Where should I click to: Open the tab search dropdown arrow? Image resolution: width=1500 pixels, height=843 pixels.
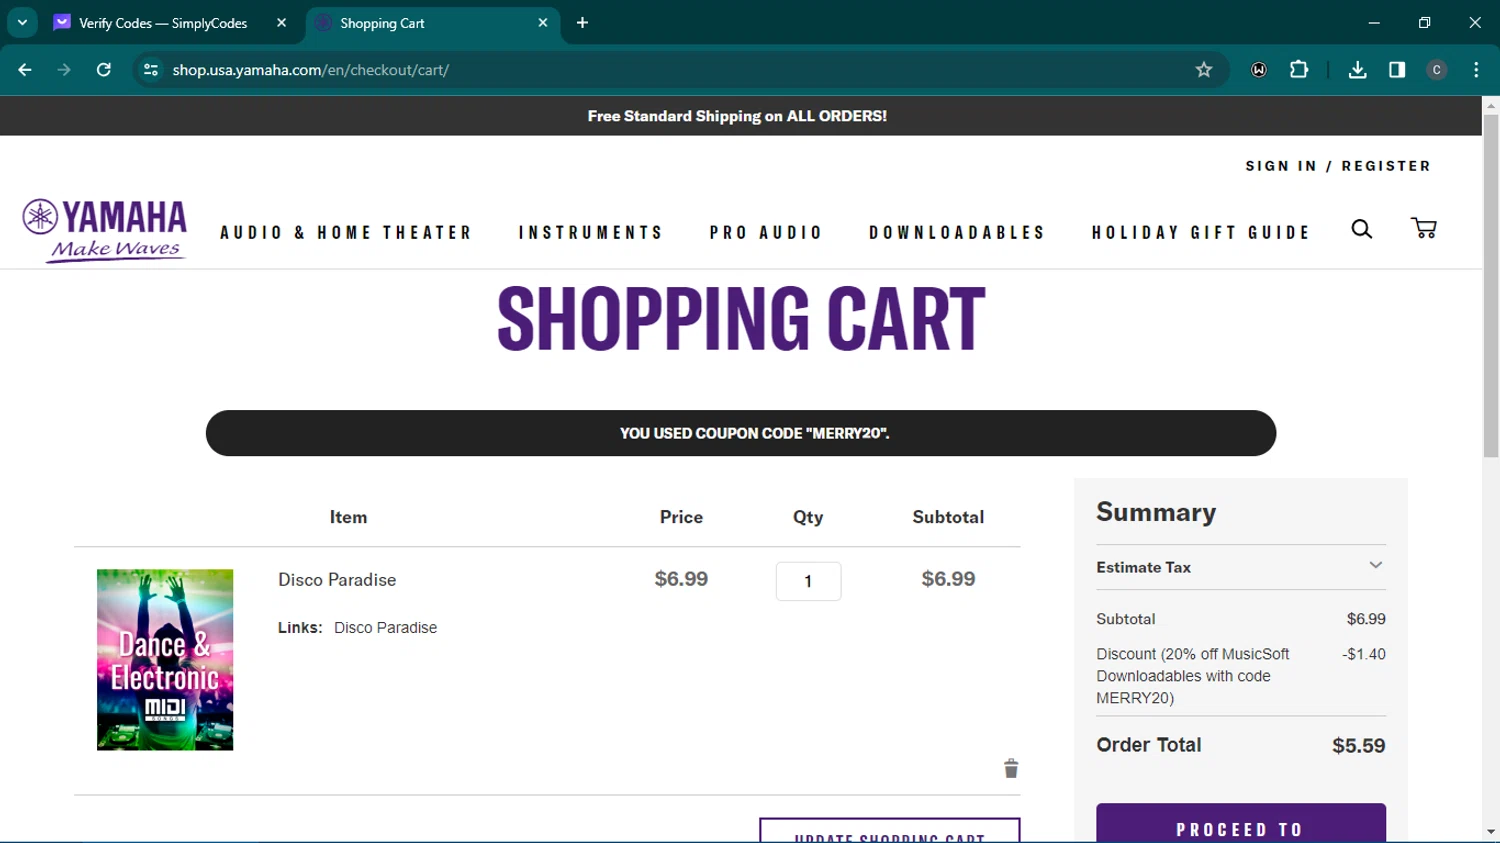(22, 22)
